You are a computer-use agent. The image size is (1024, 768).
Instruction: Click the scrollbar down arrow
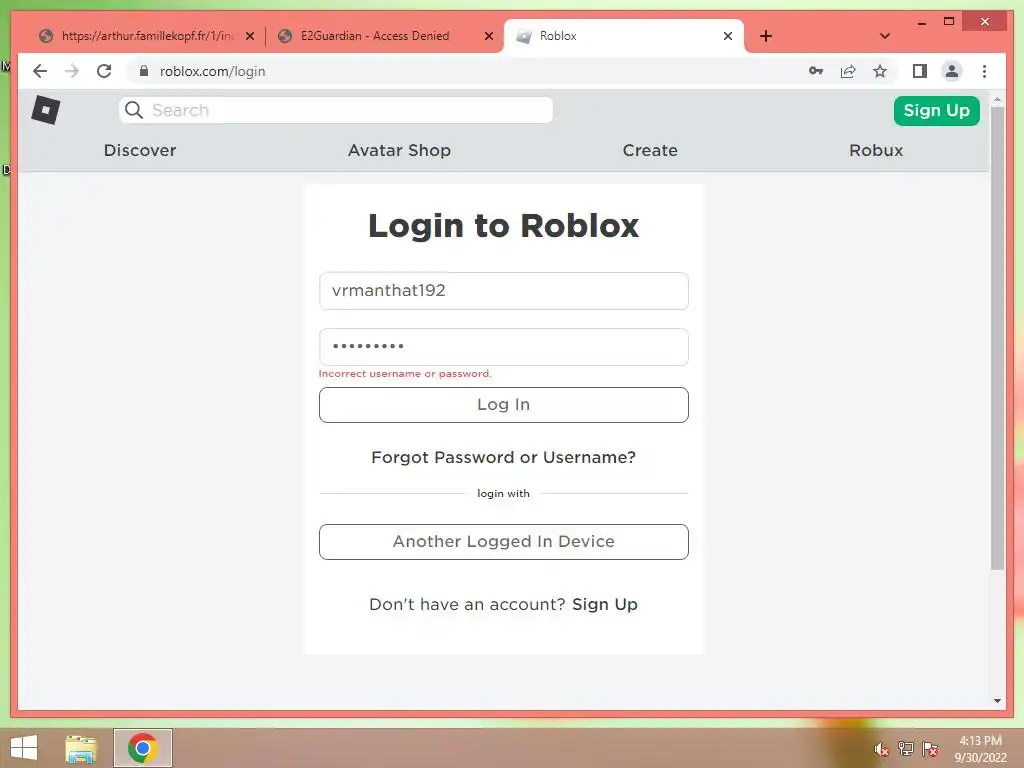coord(997,701)
